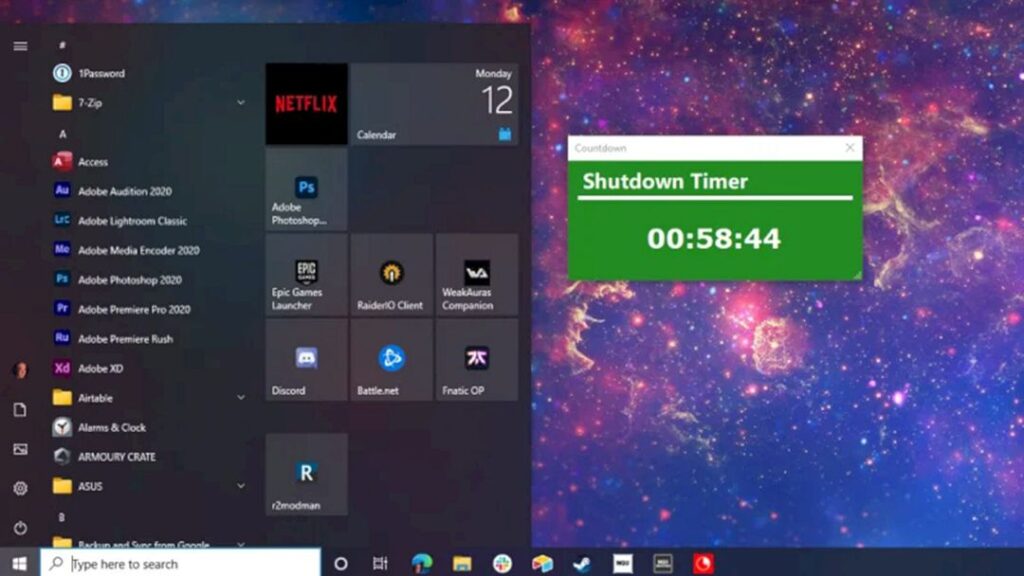Open the RaiderIO Client tile
1024x576 pixels.
click(x=391, y=275)
